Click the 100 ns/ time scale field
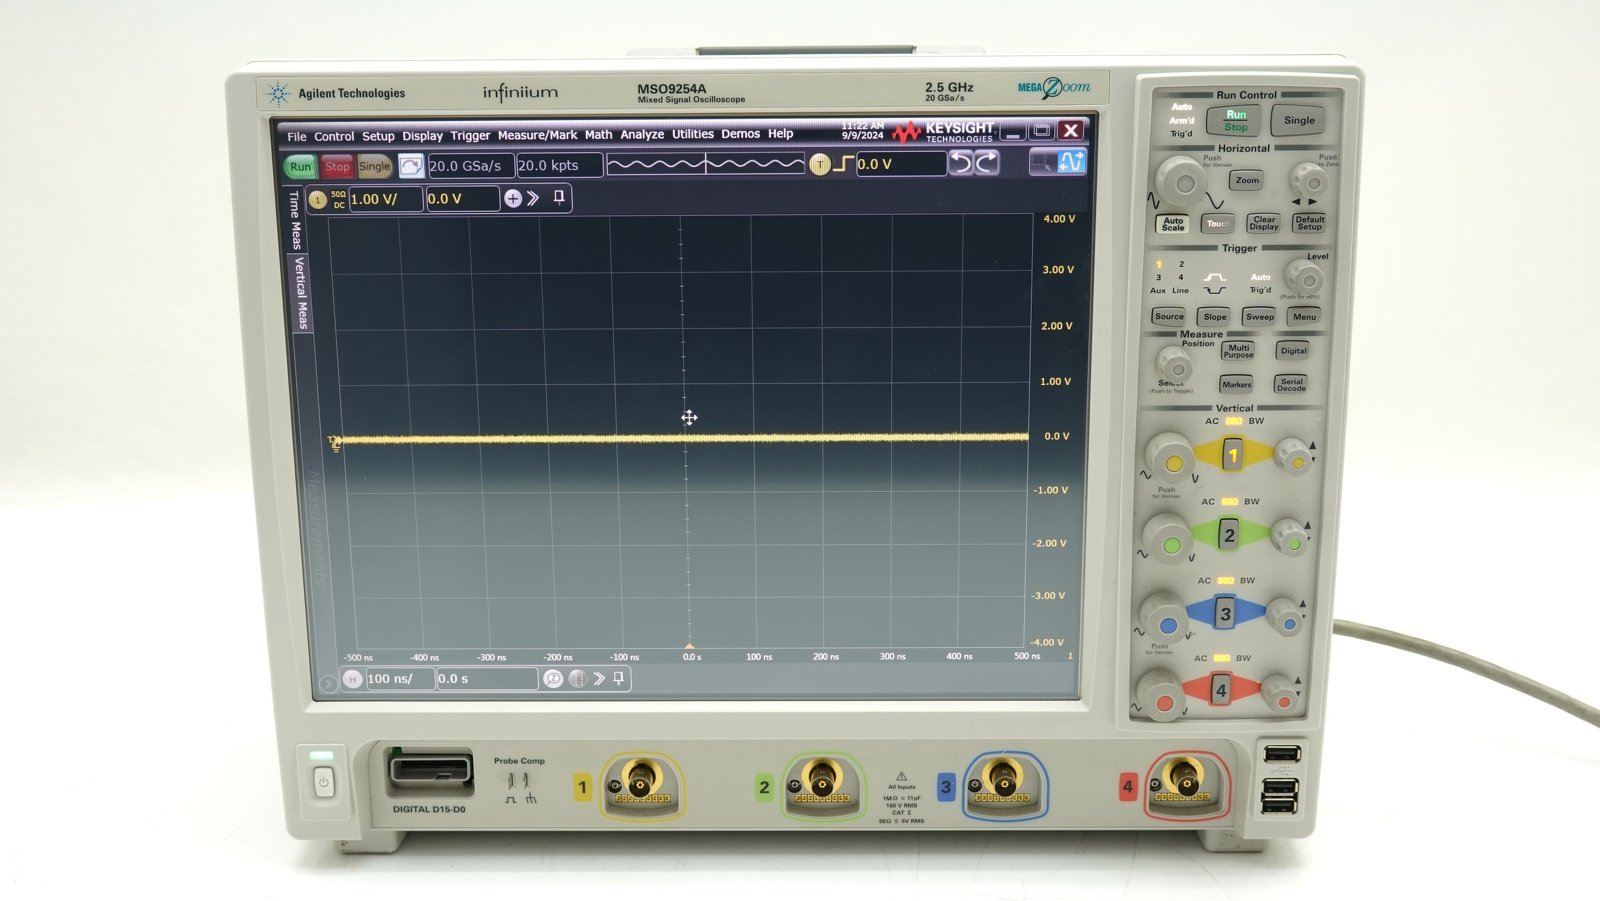 [400, 679]
